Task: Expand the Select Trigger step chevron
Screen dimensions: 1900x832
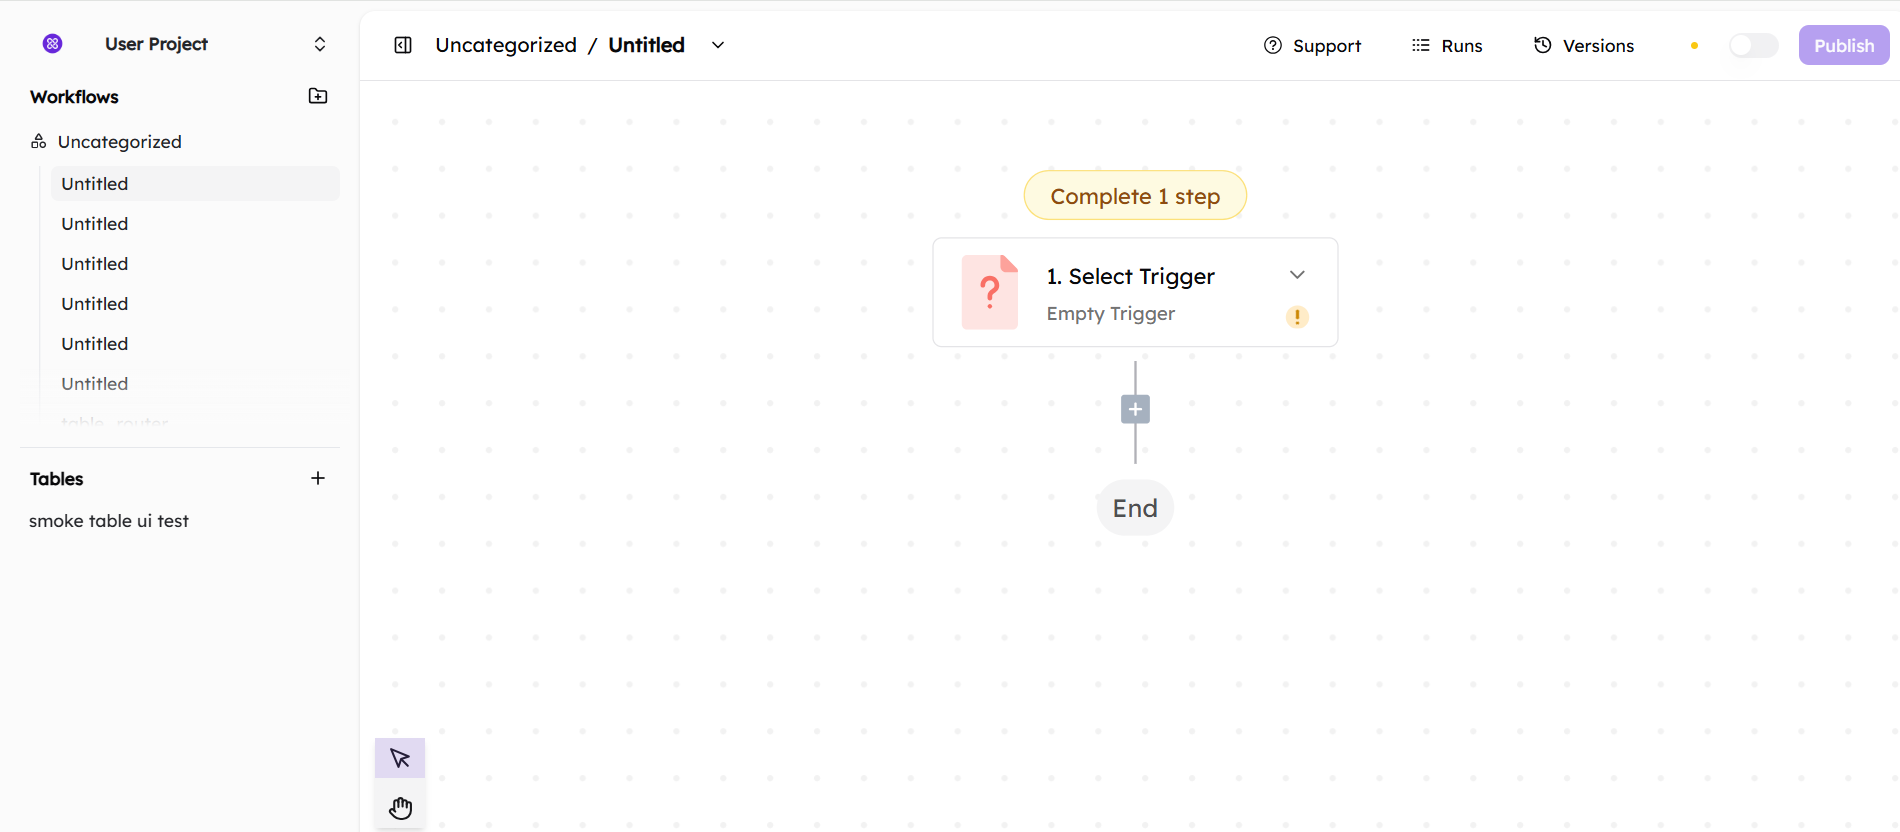Action: (1297, 275)
